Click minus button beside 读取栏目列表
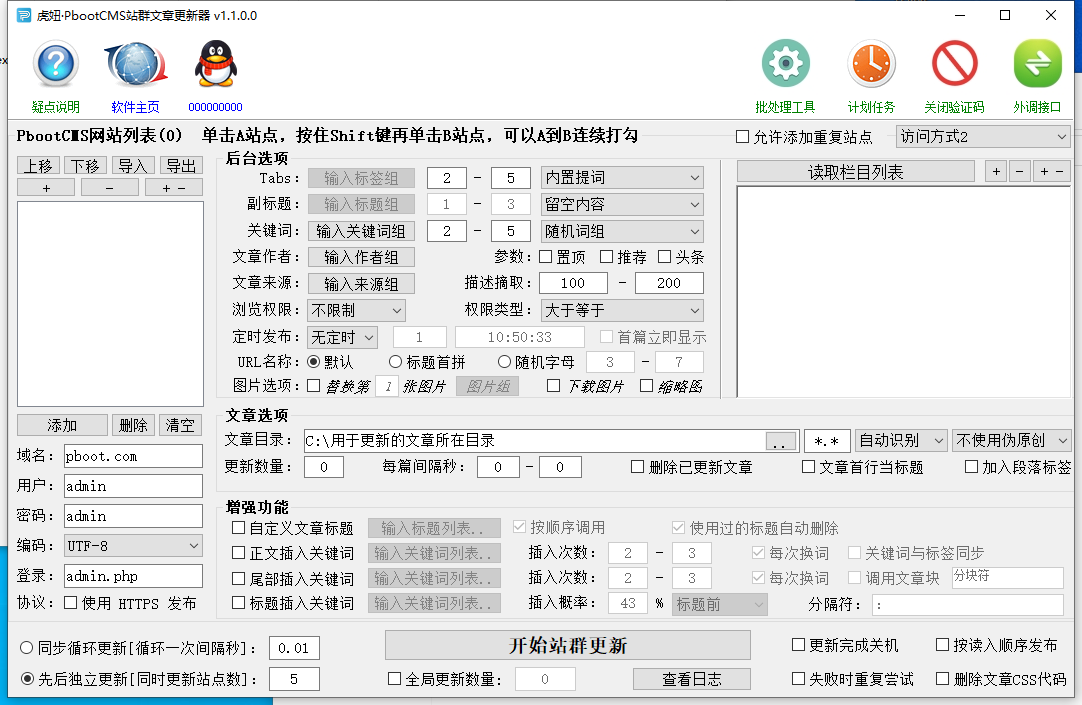This screenshot has width=1082, height=705. click(1020, 172)
